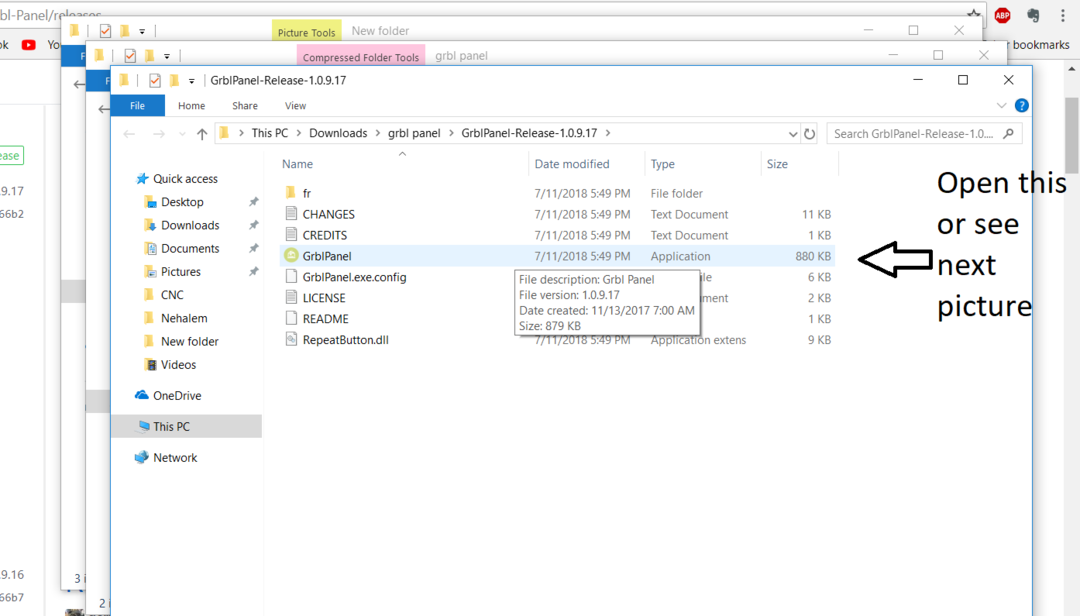Click the Search GrblPanel-Release search box
The image size is (1080, 616).
(915, 134)
